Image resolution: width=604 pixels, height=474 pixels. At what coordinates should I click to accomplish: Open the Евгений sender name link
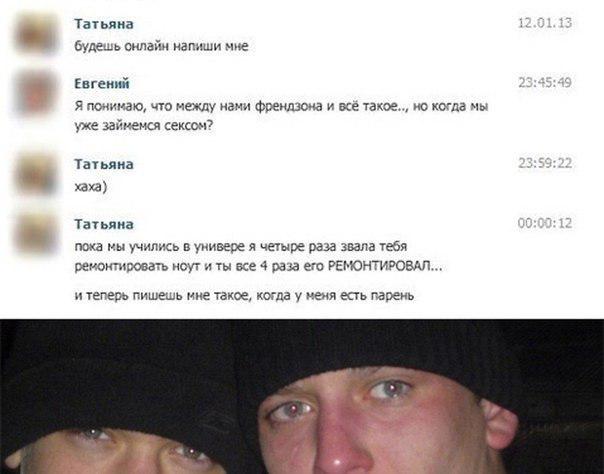[x=102, y=84]
